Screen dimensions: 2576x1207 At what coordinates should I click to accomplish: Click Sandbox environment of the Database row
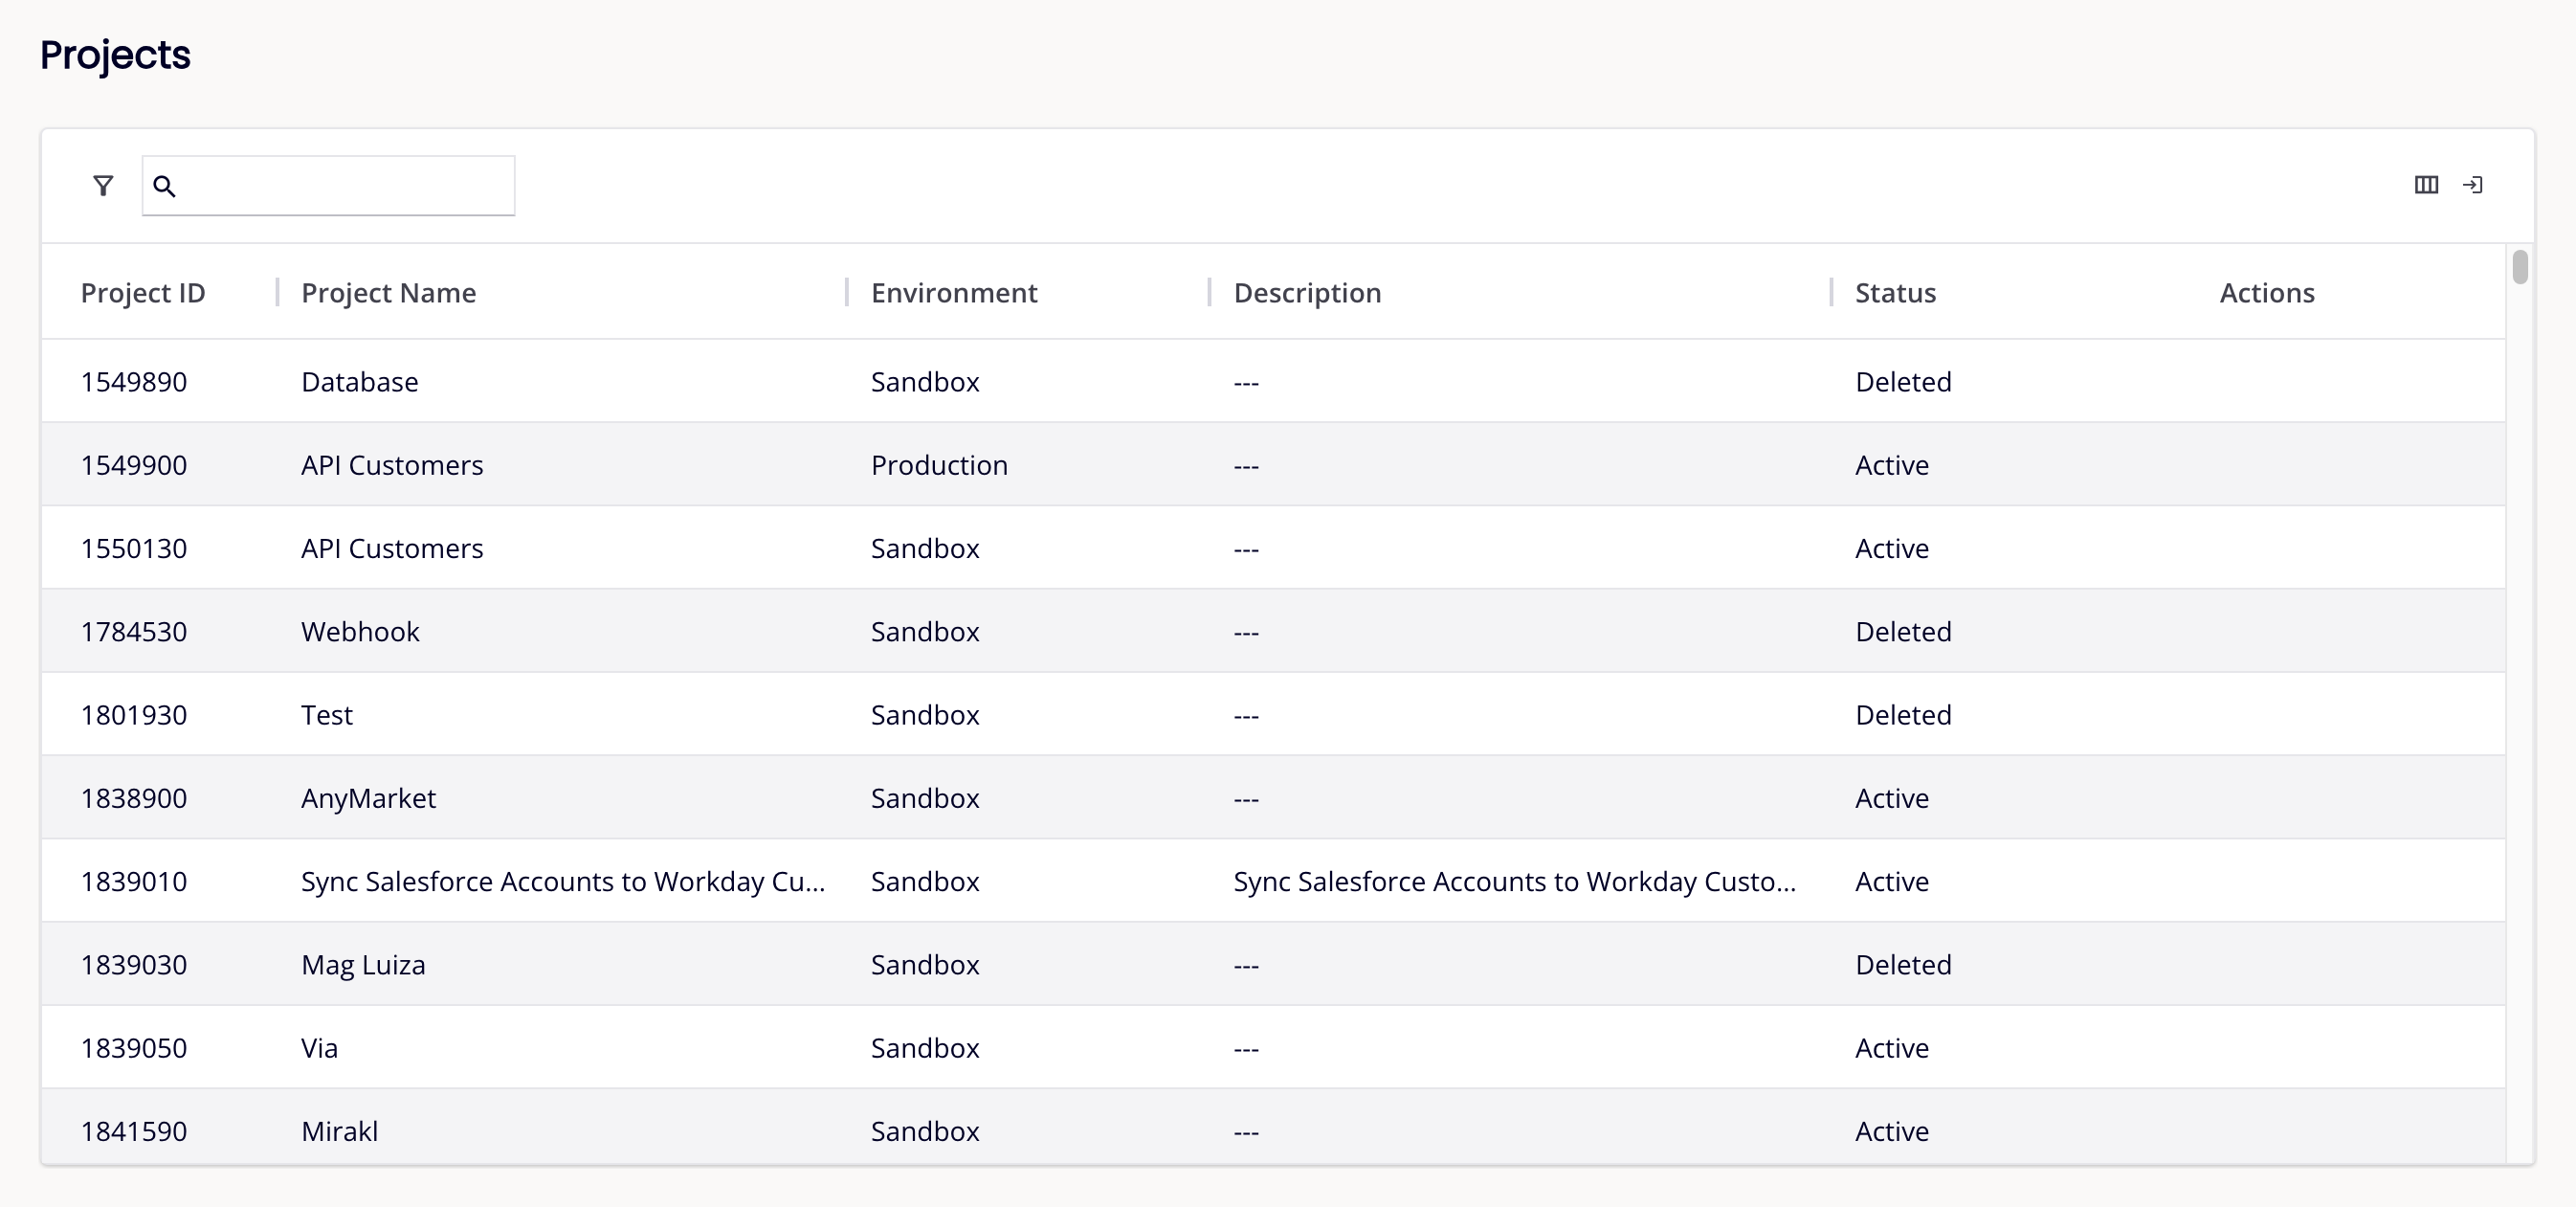coord(925,382)
